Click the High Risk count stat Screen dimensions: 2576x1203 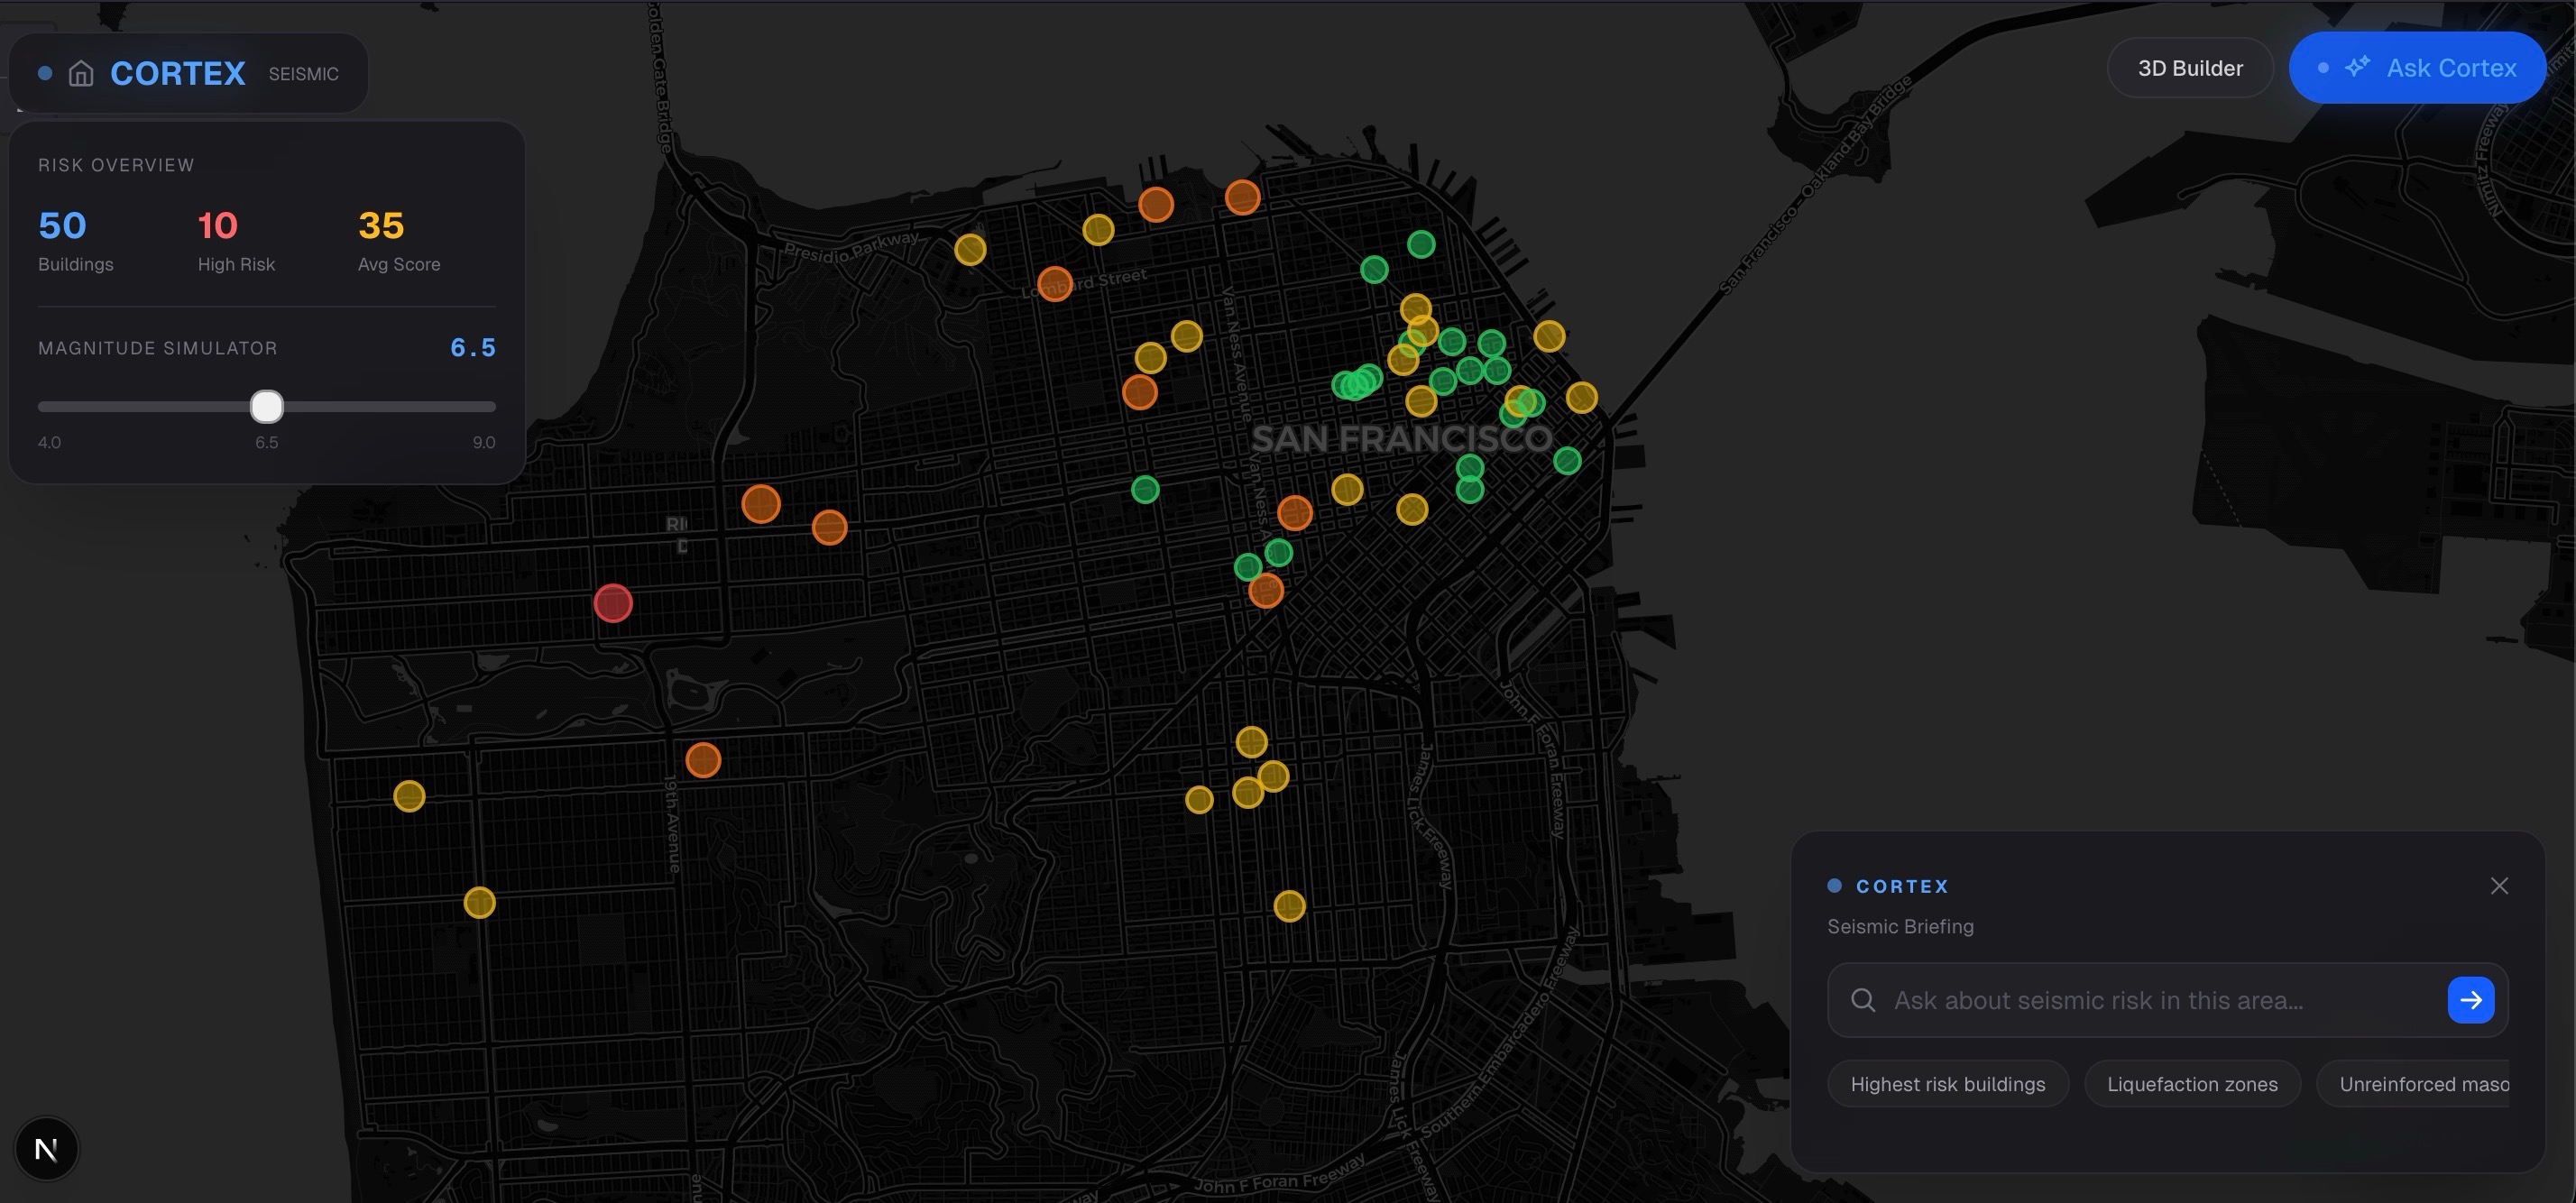(218, 226)
